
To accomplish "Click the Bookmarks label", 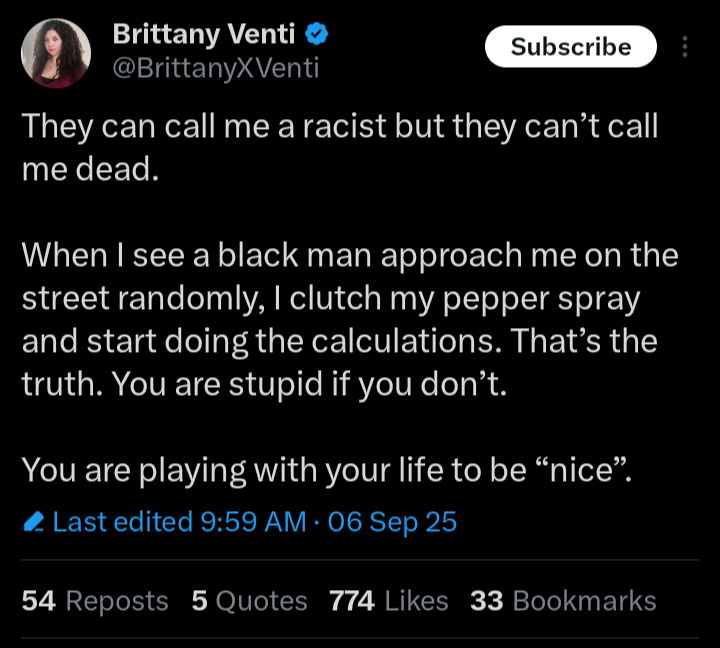I will coord(584,601).
